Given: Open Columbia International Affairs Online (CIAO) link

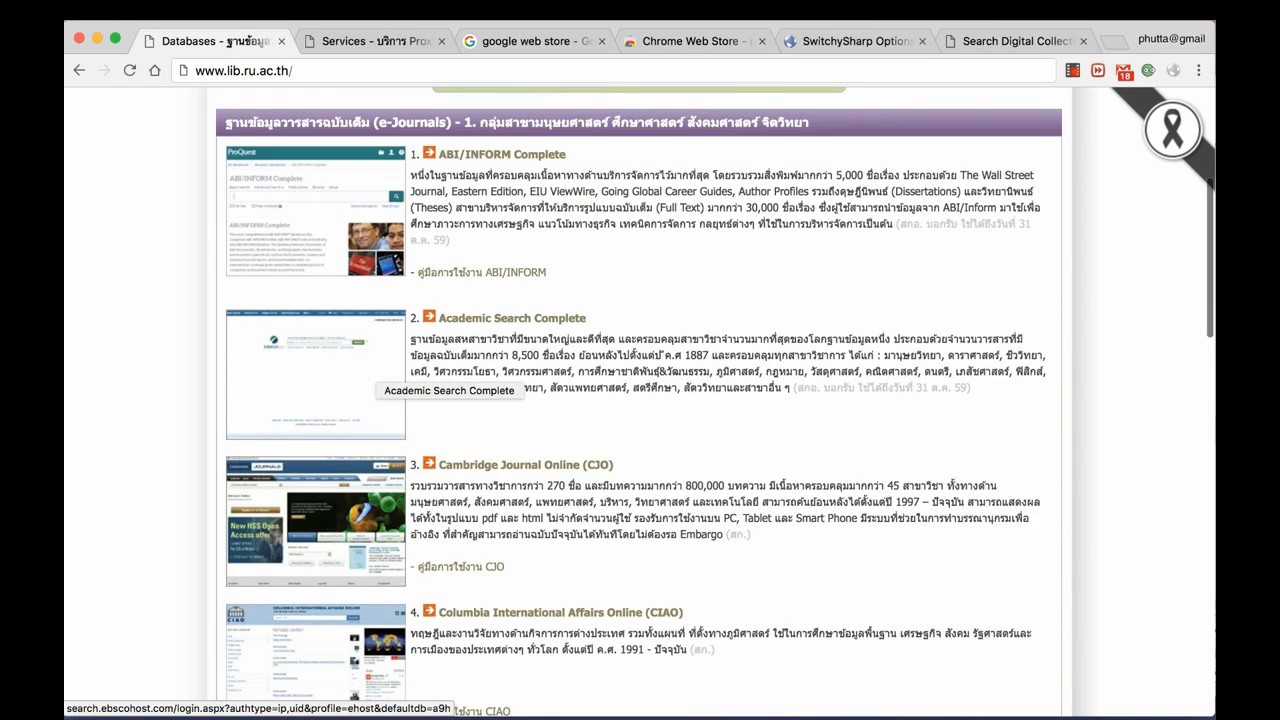Looking at the screenshot, I should pyautogui.click(x=561, y=612).
